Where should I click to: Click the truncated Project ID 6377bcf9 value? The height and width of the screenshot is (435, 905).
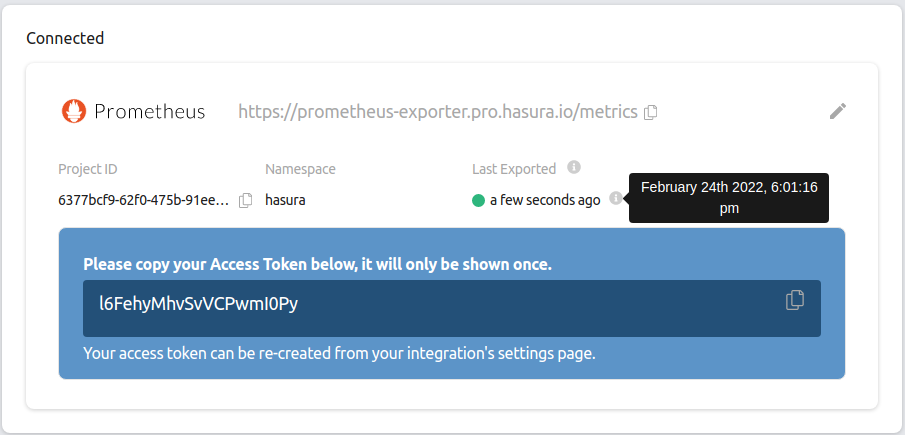point(144,200)
